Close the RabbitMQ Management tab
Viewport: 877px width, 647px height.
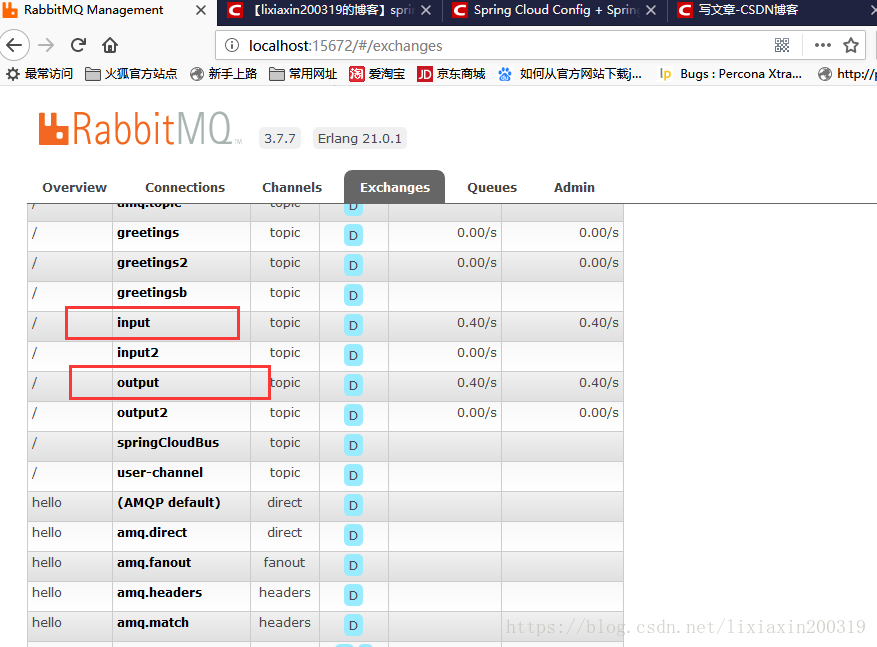point(201,11)
